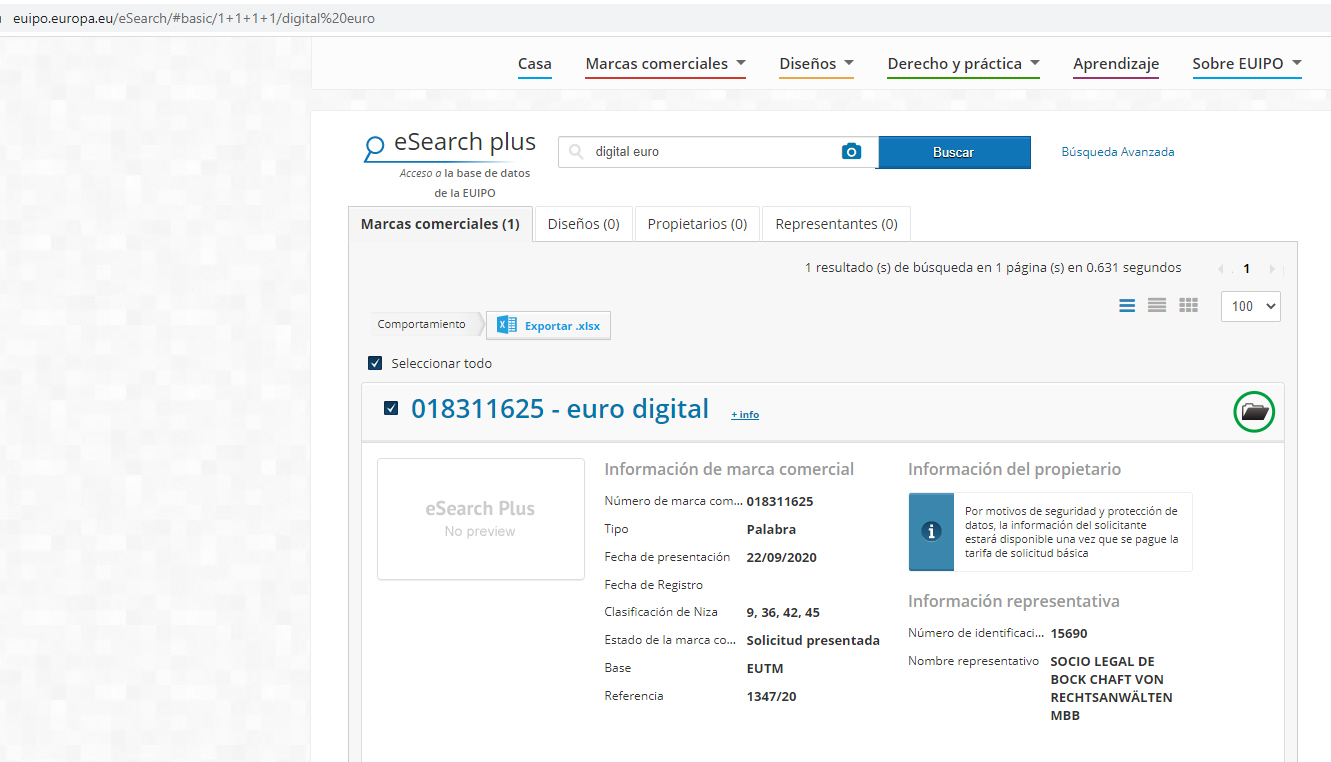Click the blue info icon in owner panel
Image resolution: width=1331 pixels, height=762 pixels.
click(931, 531)
